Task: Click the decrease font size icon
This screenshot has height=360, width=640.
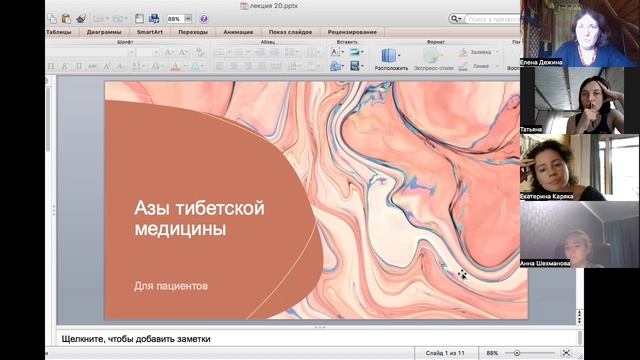Action: (183, 52)
